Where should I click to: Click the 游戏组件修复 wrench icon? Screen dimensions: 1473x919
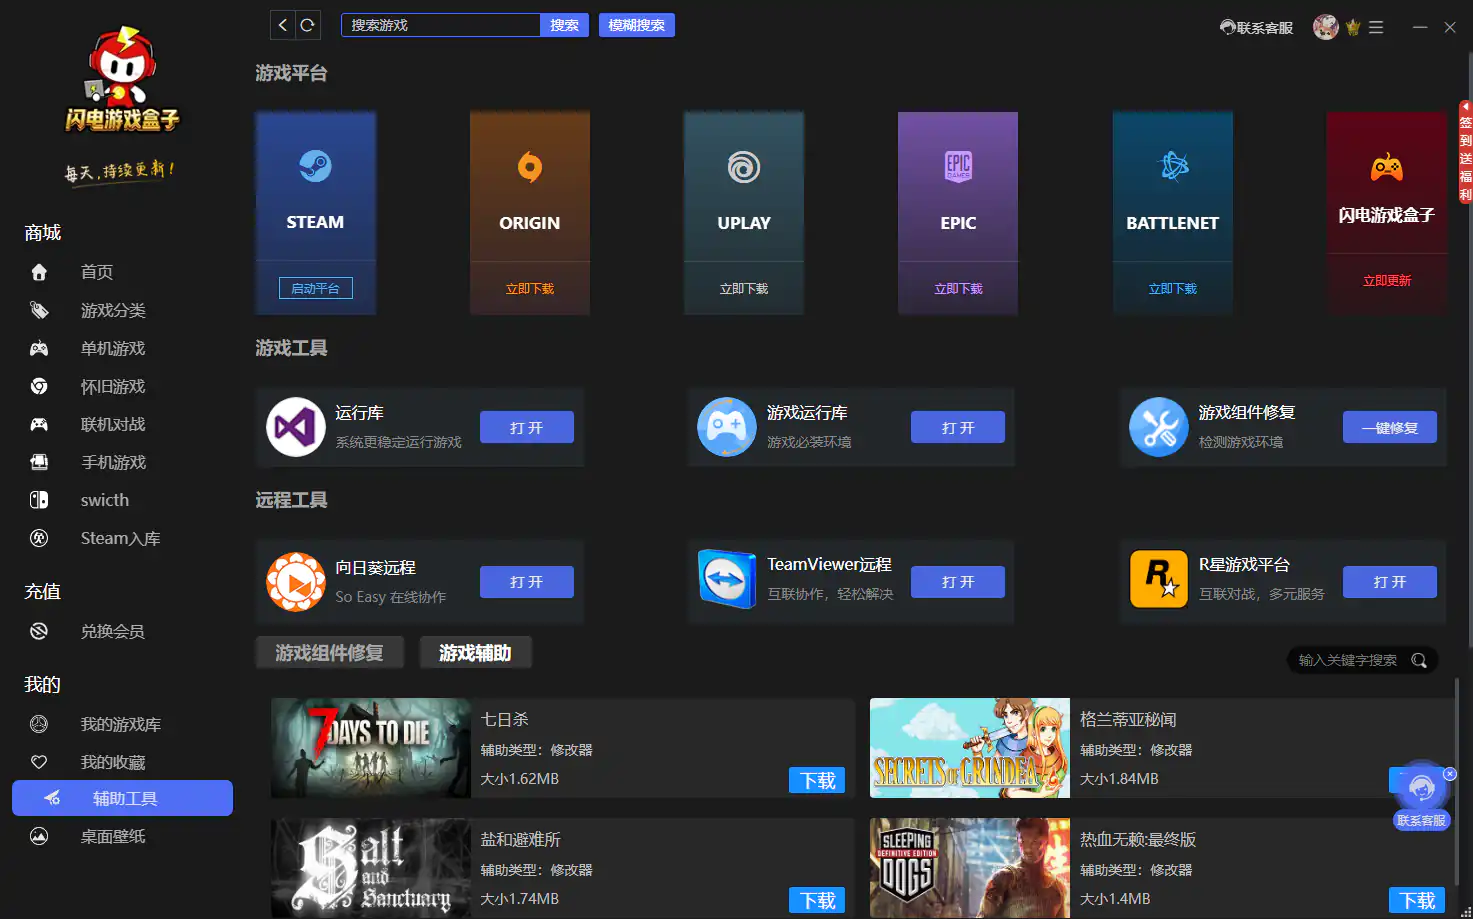[1159, 427]
